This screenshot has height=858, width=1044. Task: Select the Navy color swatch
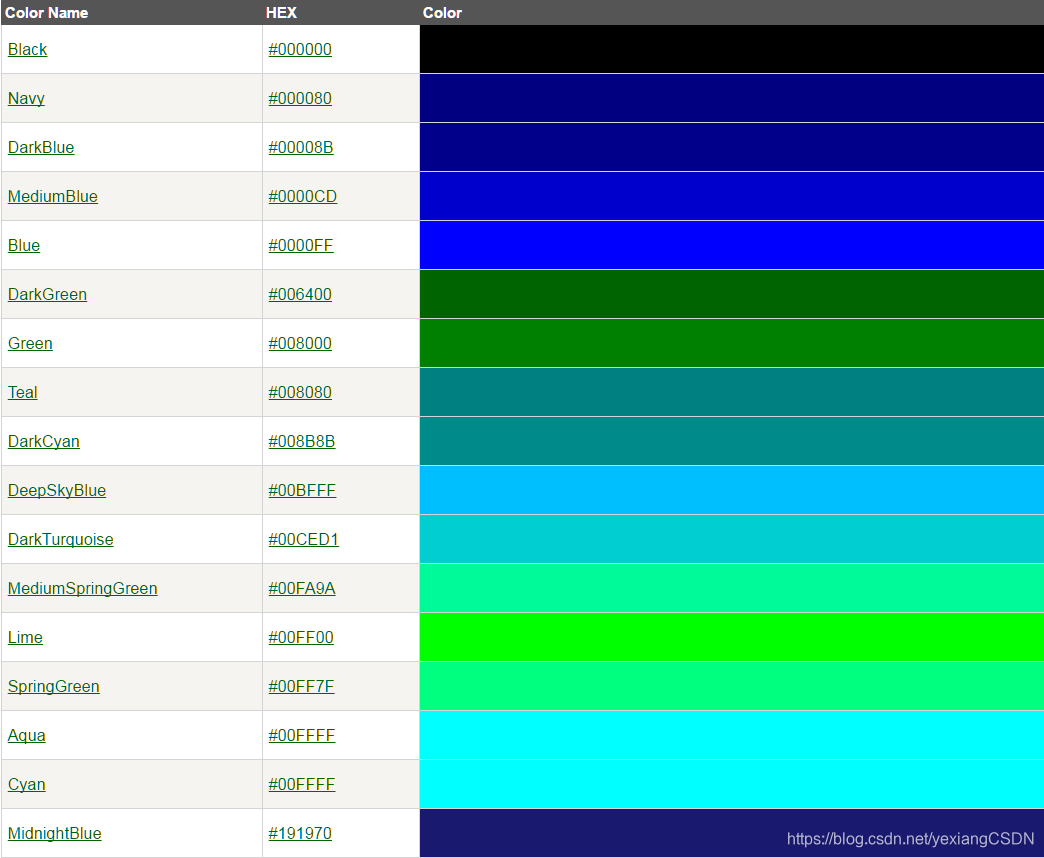(732, 99)
